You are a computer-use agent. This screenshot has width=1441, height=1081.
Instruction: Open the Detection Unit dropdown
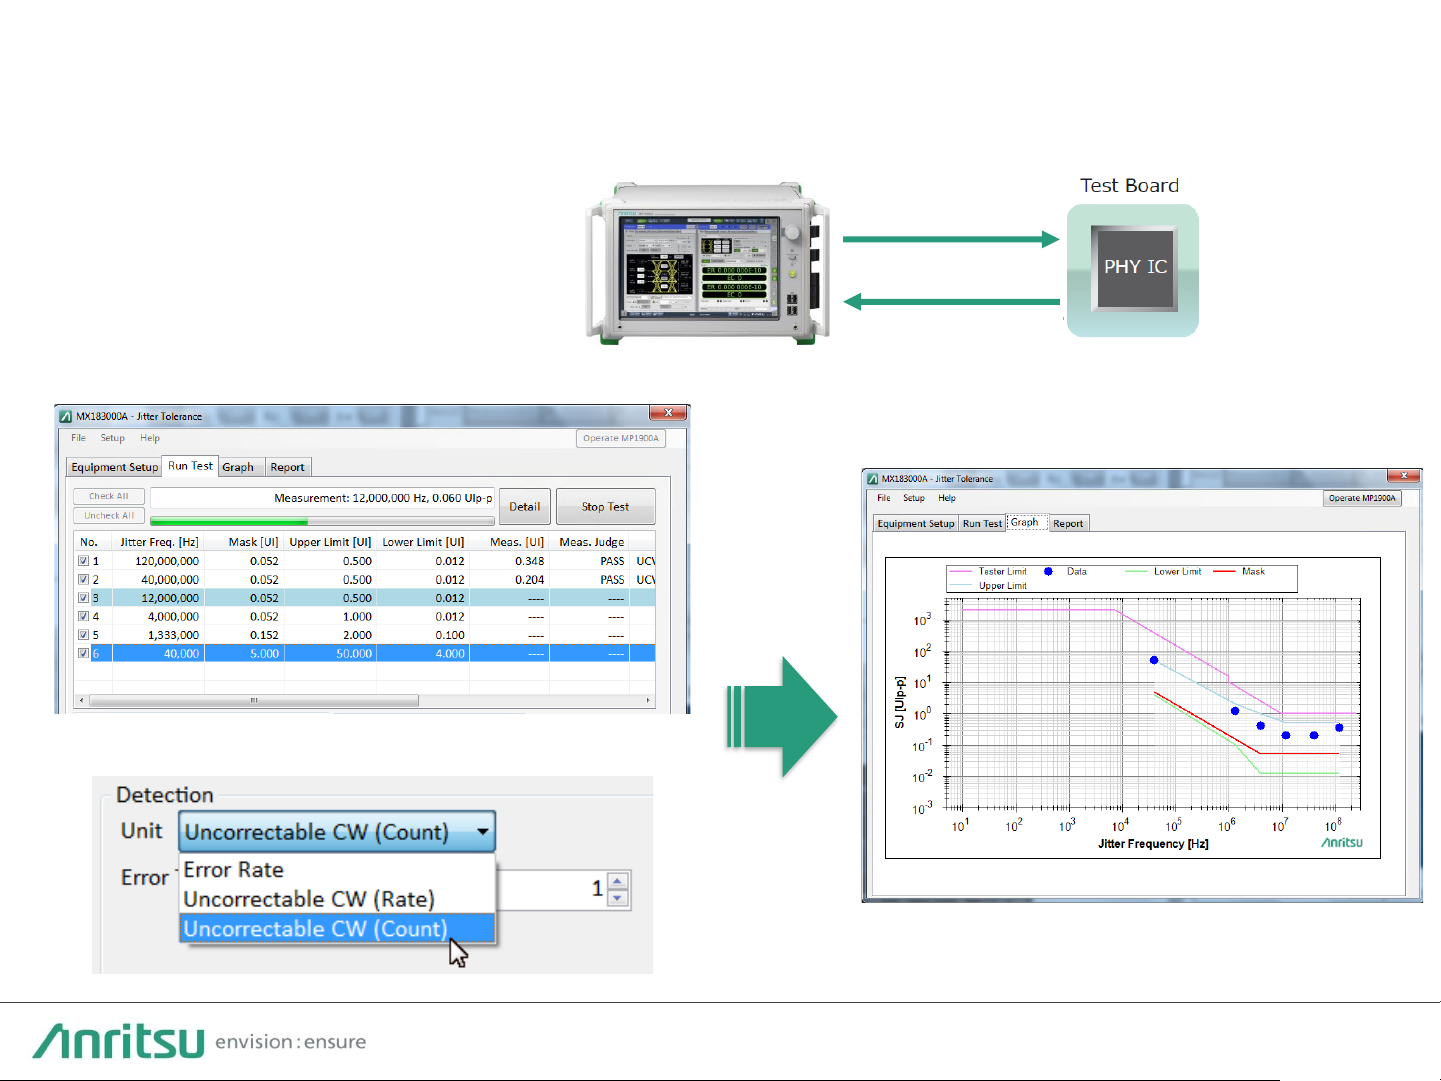point(337,832)
